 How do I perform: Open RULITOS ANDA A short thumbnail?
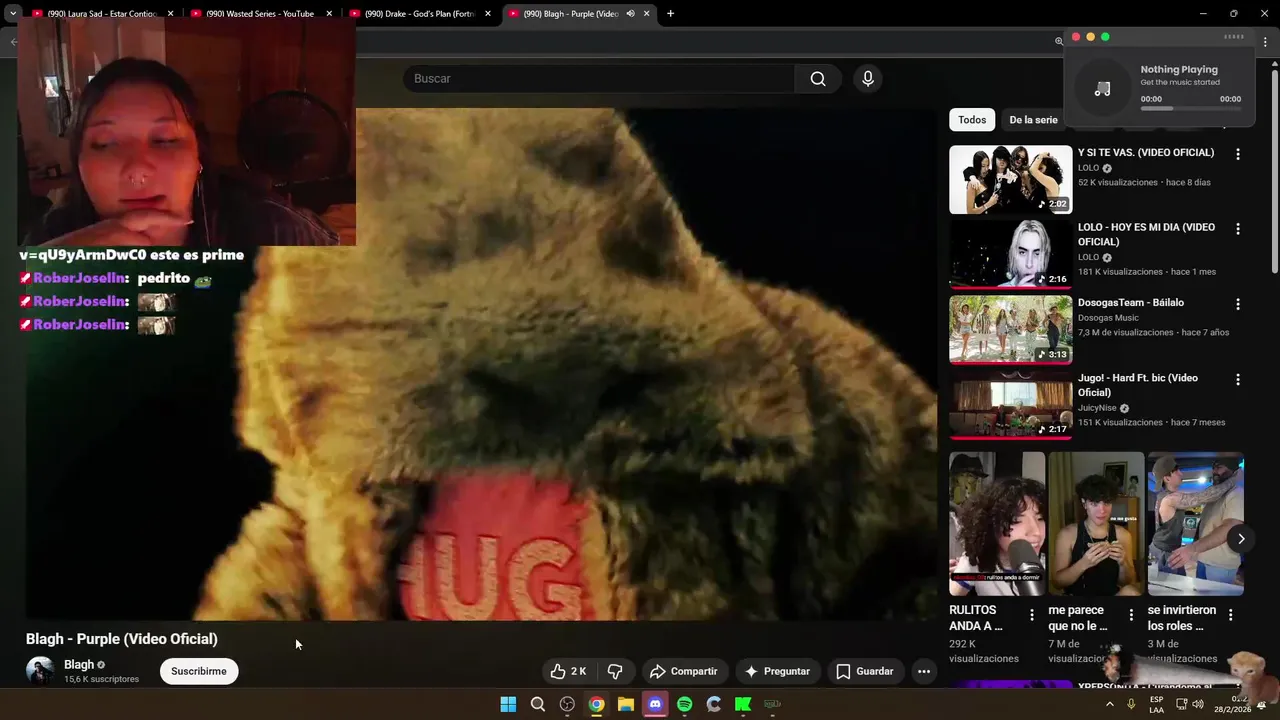coord(997,524)
